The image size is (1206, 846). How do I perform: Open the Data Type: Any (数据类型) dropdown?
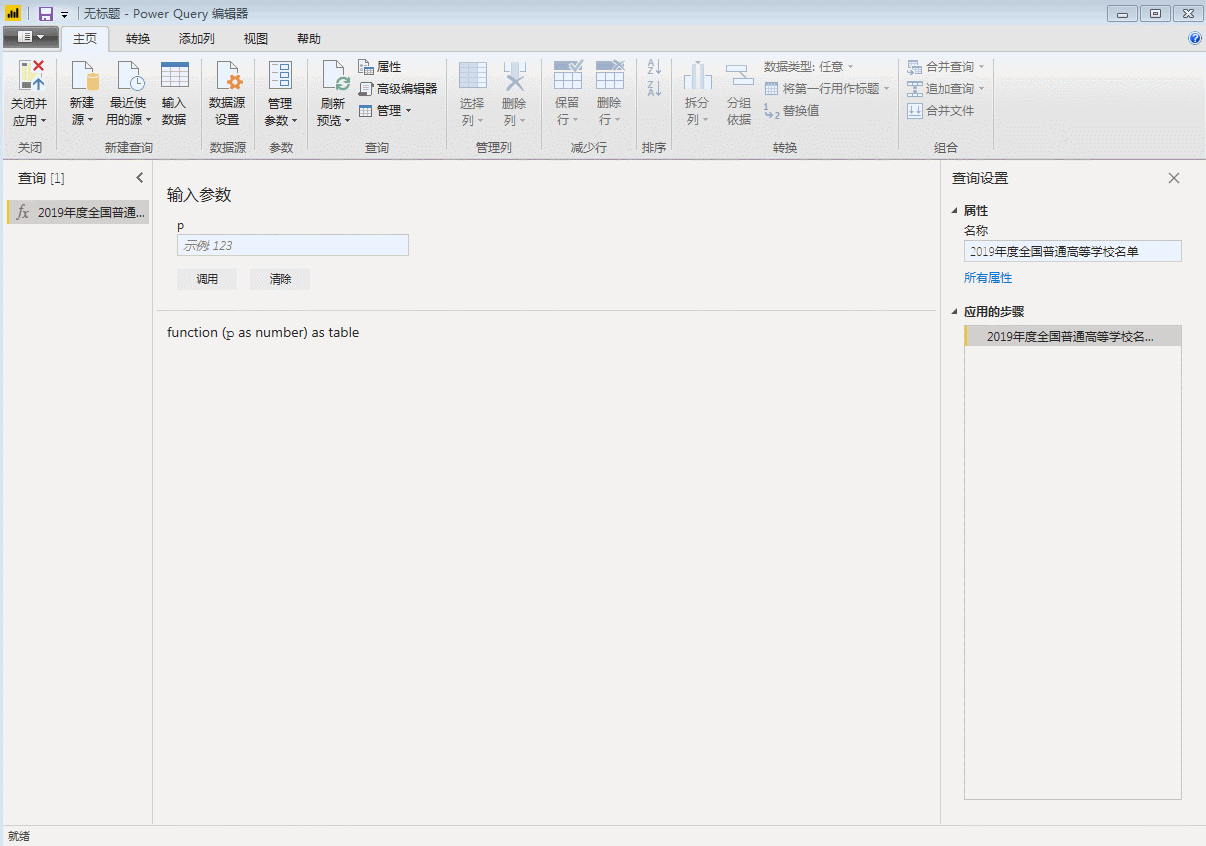click(809, 67)
